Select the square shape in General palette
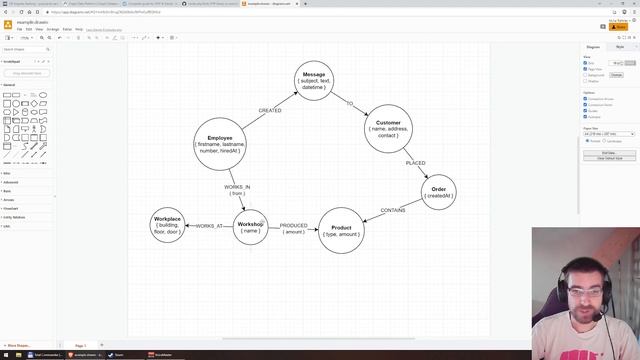 [7, 104]
